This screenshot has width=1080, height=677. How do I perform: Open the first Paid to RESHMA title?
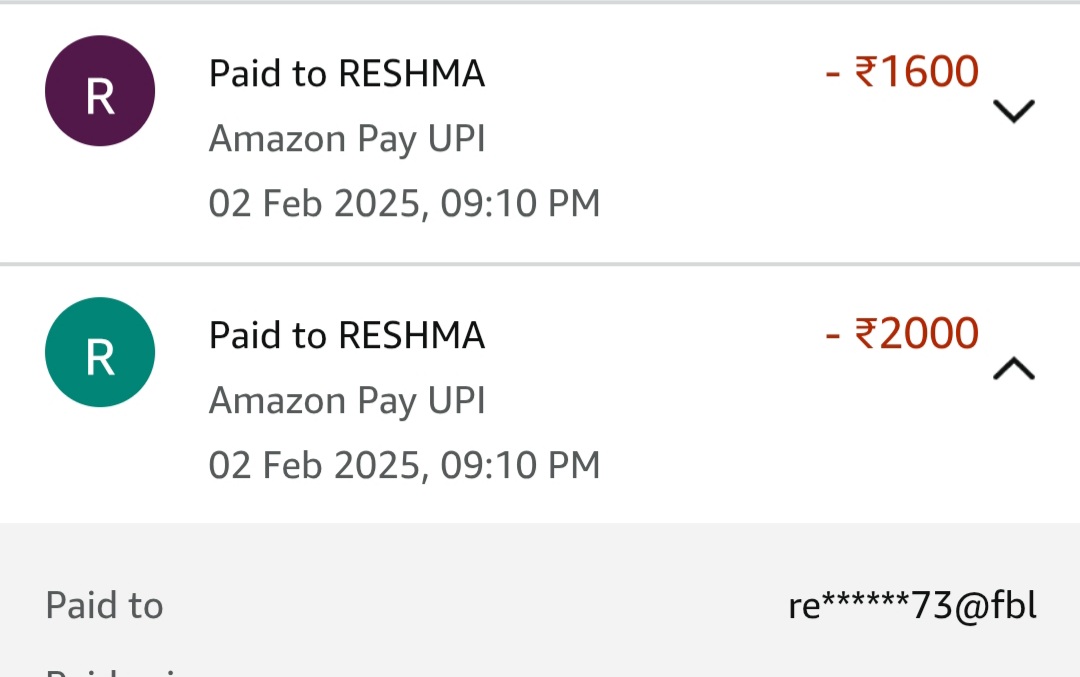pos(346,74)
